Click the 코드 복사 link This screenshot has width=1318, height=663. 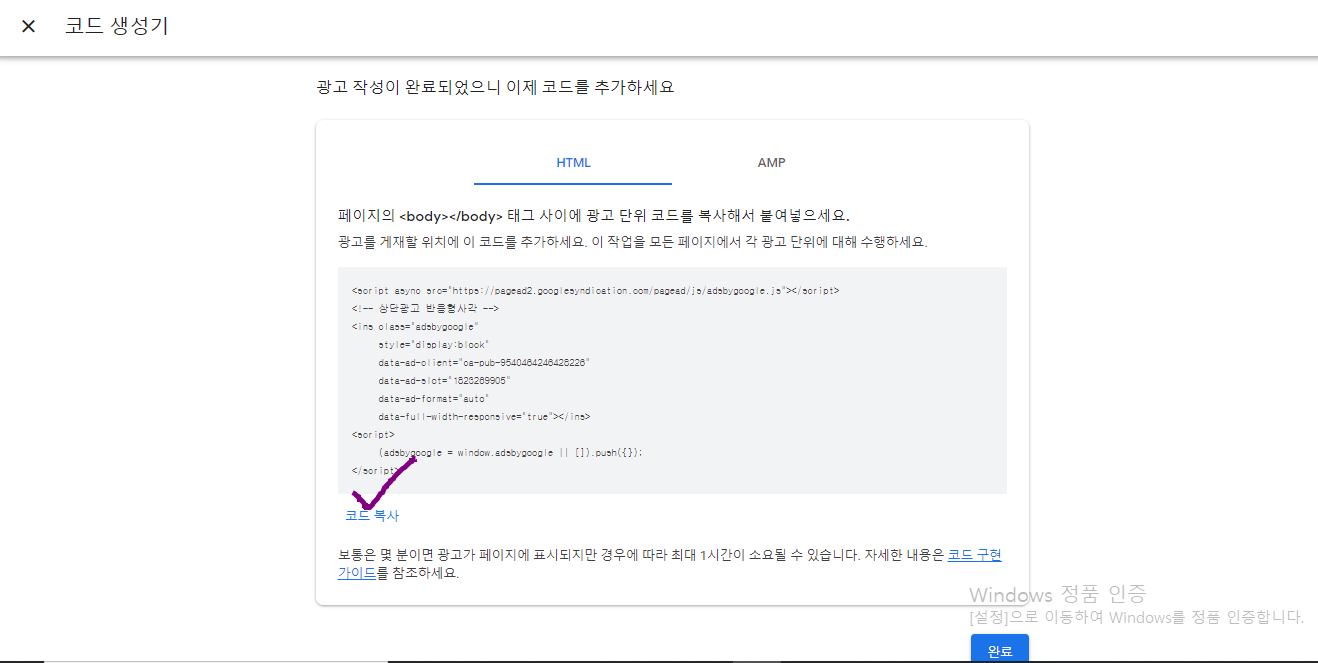click(372, 516)
